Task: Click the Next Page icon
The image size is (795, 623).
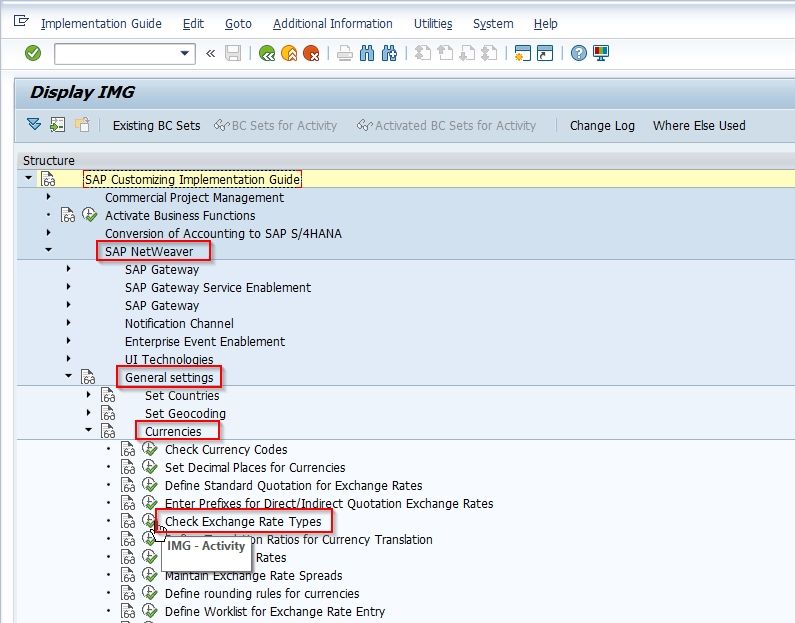Action: pyautogui.click(x=467, y=53)
